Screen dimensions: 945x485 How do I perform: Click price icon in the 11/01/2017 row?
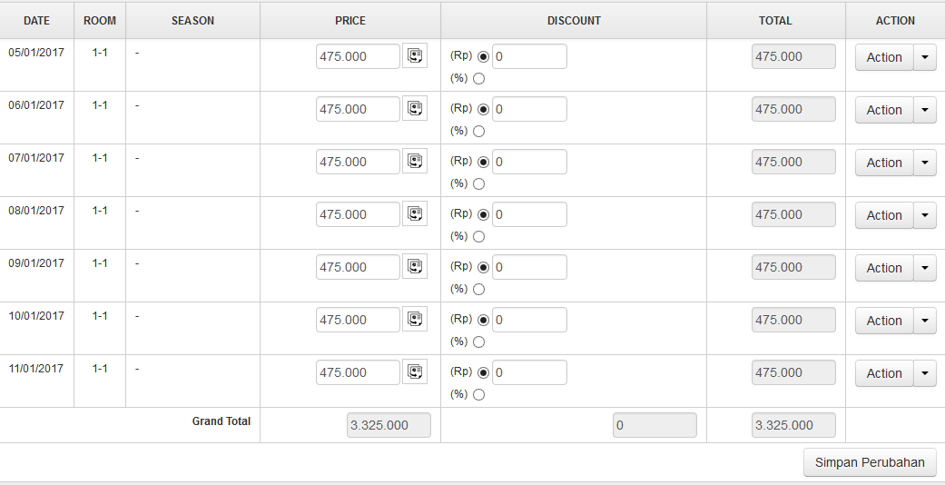pos(414,372)
